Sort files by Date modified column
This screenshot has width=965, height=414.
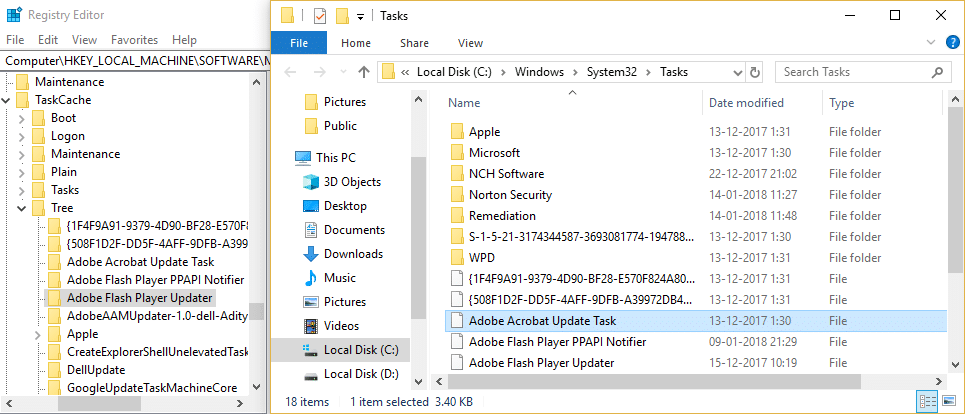[746, 103]
